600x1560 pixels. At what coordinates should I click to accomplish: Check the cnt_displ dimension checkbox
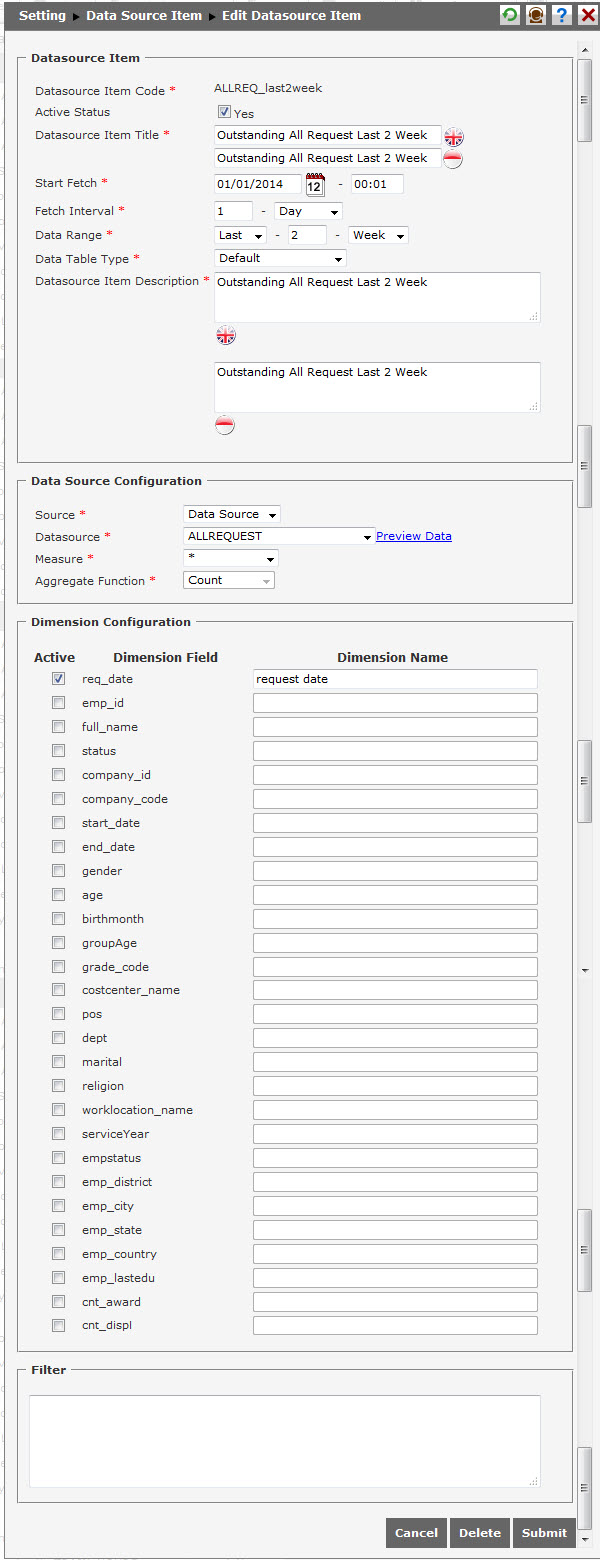pyautogui.click(x=58, y=1326)
